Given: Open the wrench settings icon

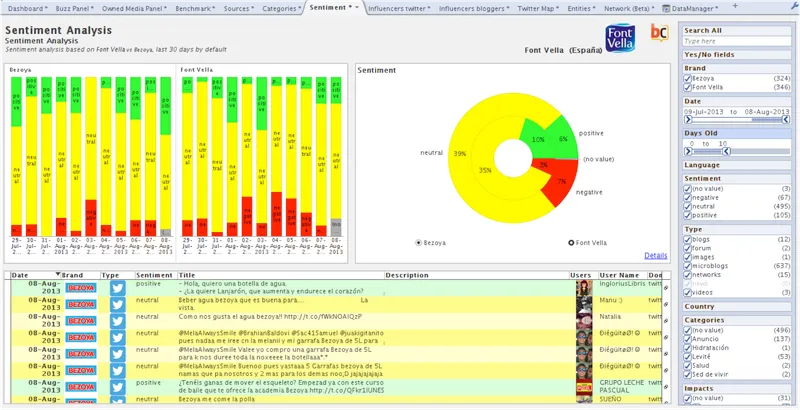Looking at the screenshot, I should coord(795,6).
